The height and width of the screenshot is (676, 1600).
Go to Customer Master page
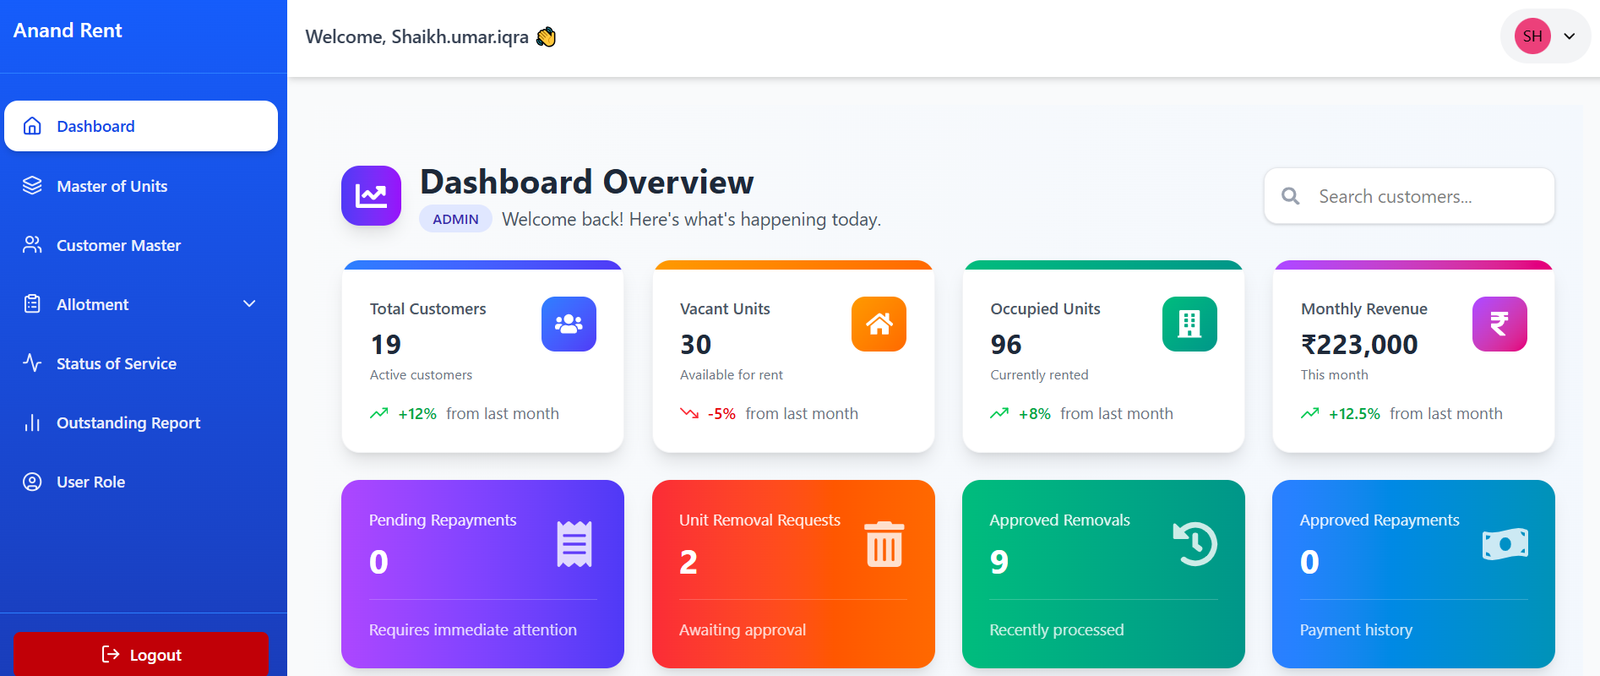pos(118,245)
